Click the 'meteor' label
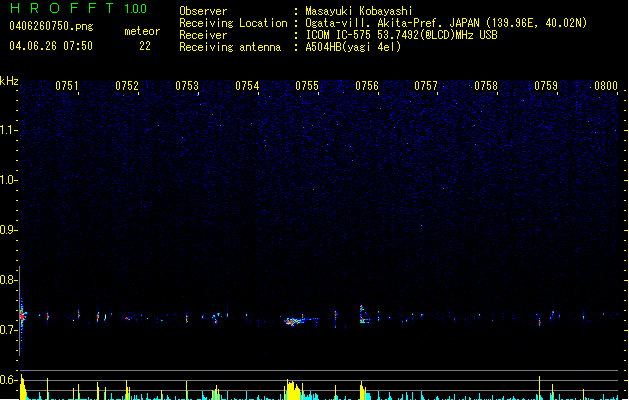 point(142,31)
